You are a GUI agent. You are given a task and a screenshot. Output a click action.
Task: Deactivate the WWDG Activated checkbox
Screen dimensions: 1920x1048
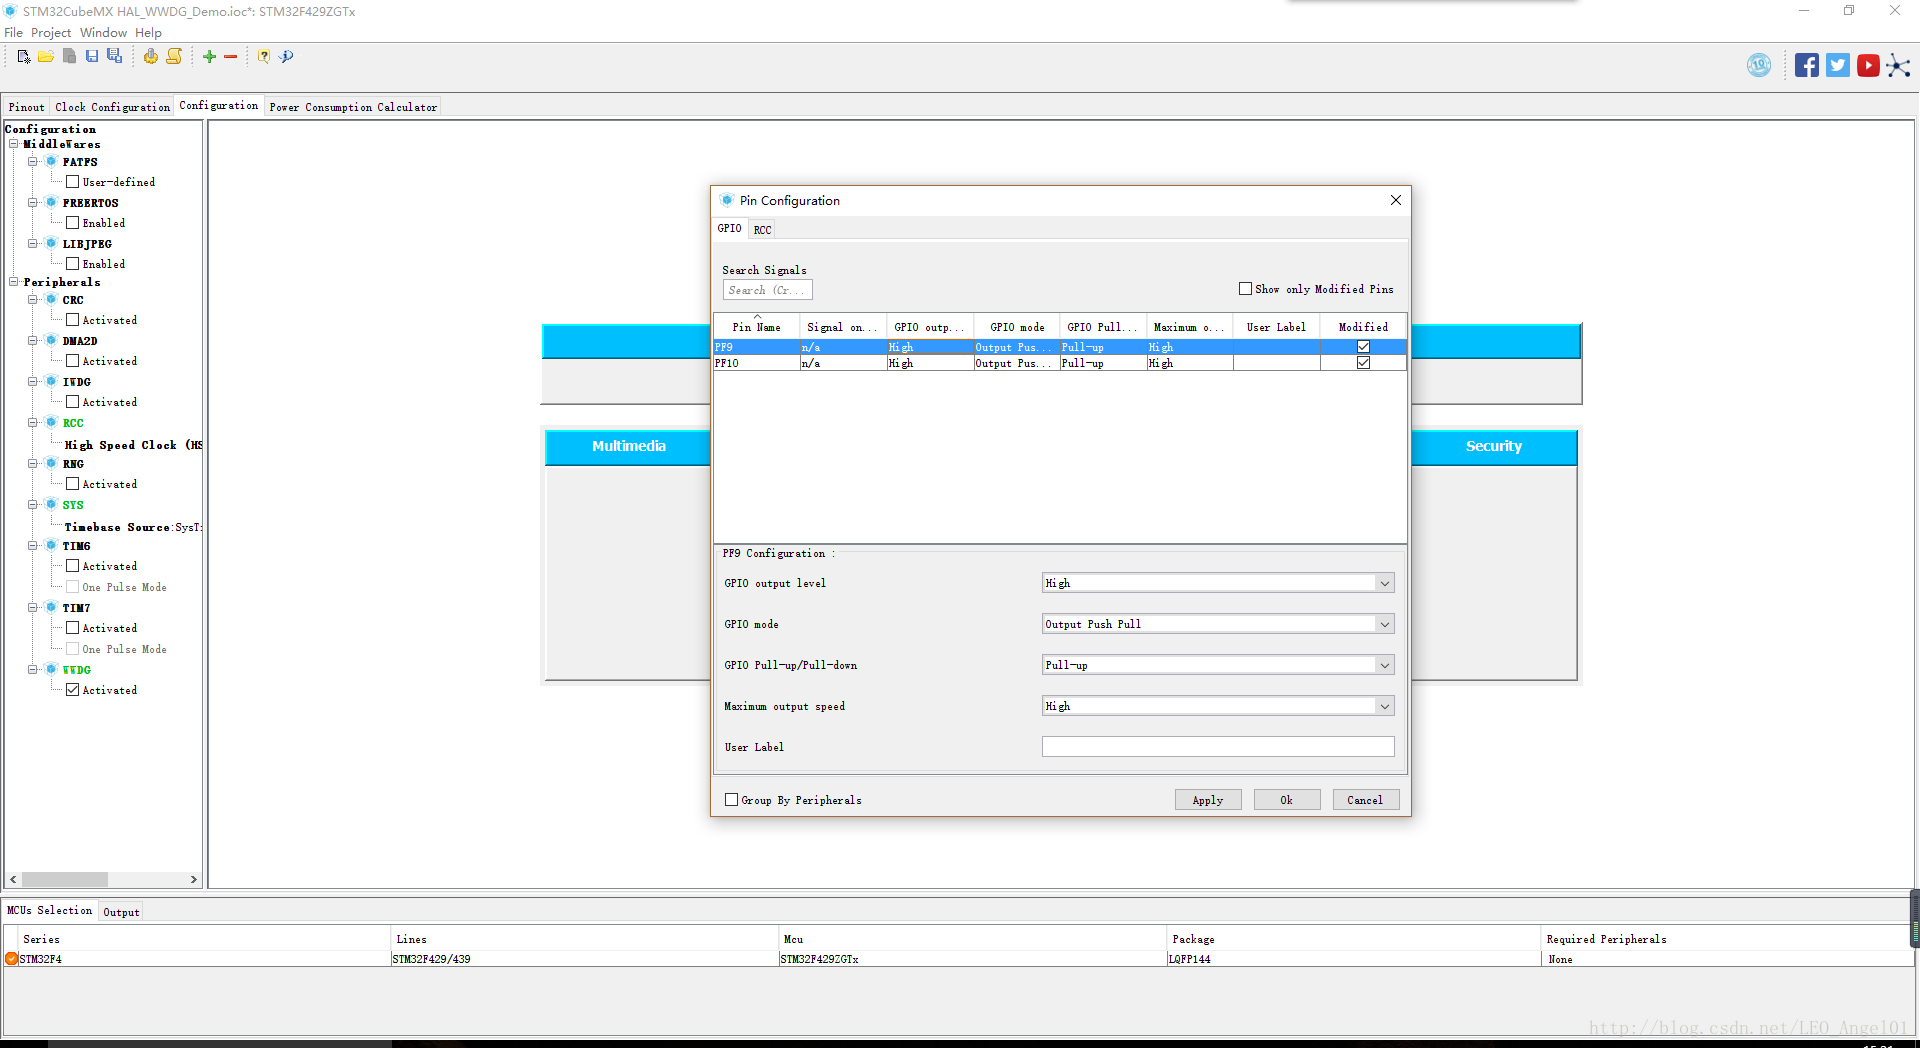(x=72, y=690)
